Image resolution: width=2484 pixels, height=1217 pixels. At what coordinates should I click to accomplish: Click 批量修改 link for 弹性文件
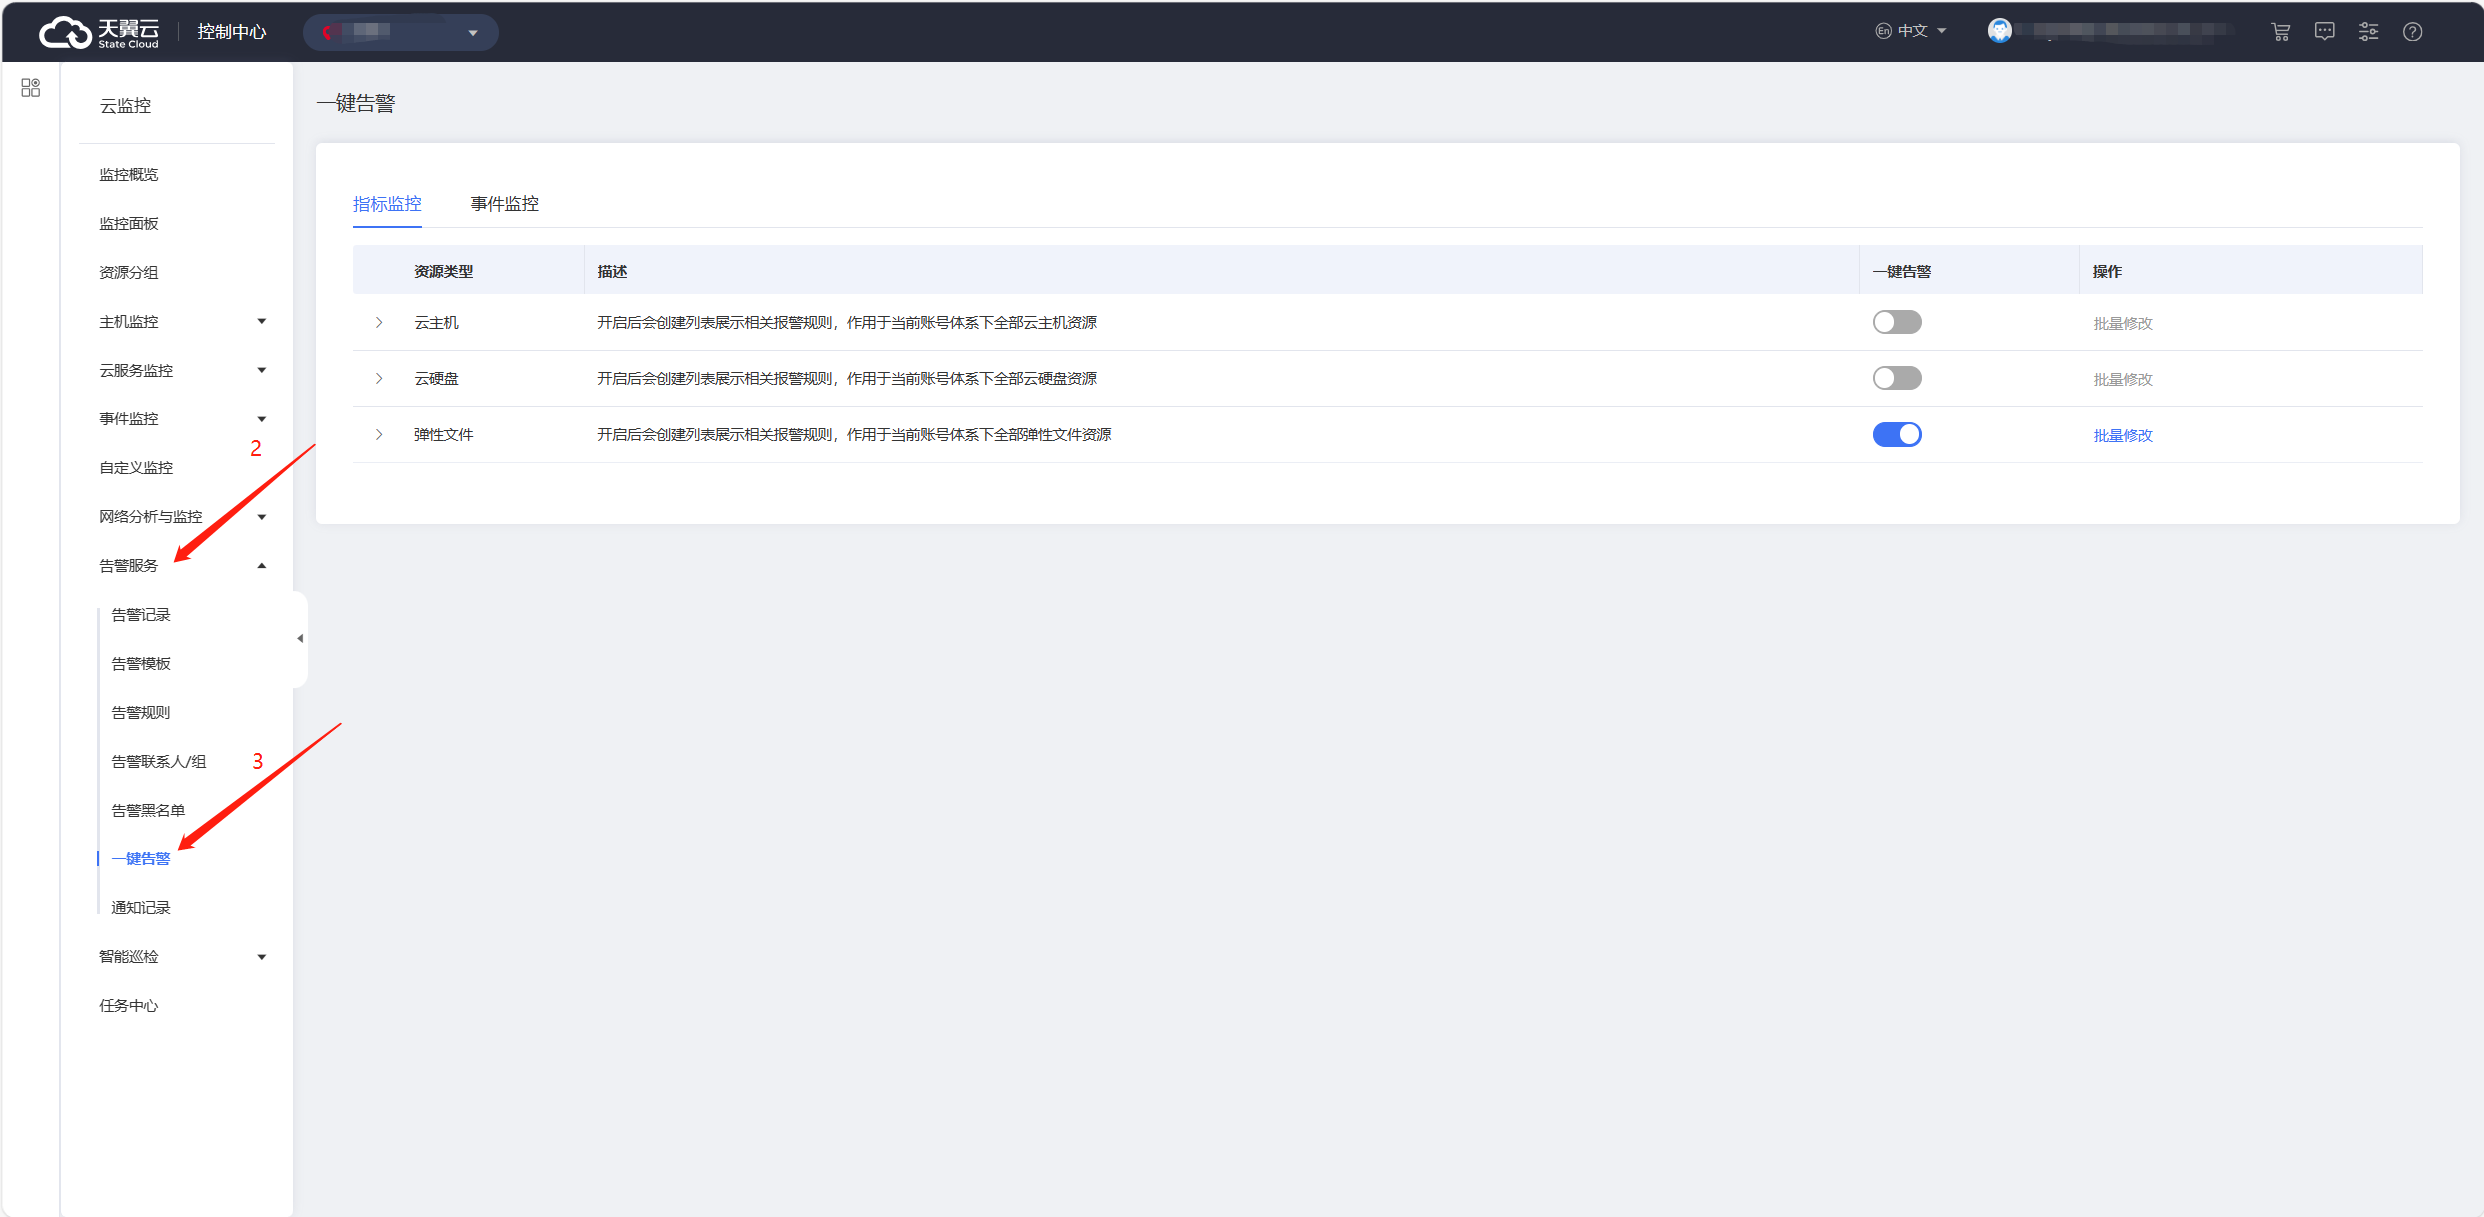tap(2122, 435)
